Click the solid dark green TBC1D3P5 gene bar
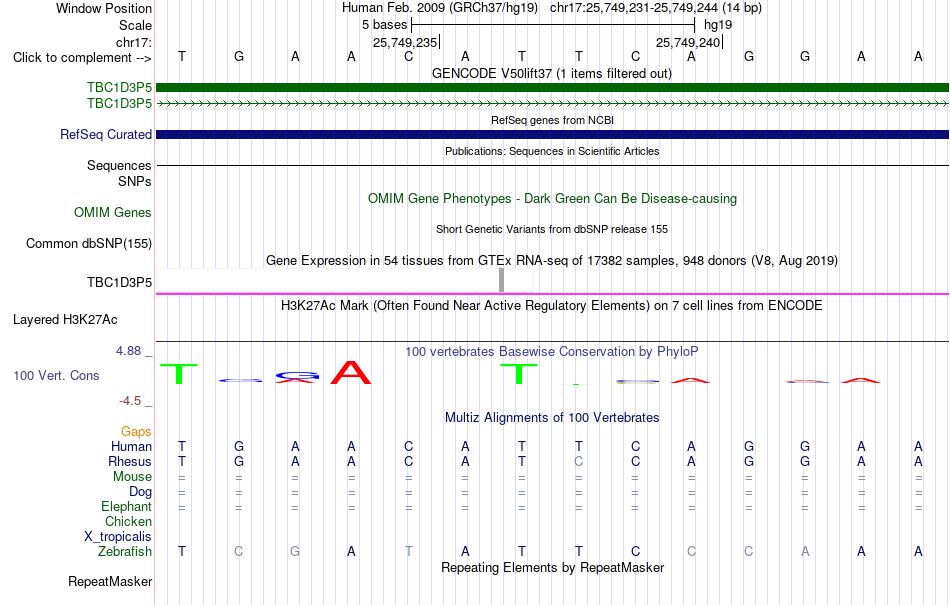950x605 pixels. [x=552, y=88]
